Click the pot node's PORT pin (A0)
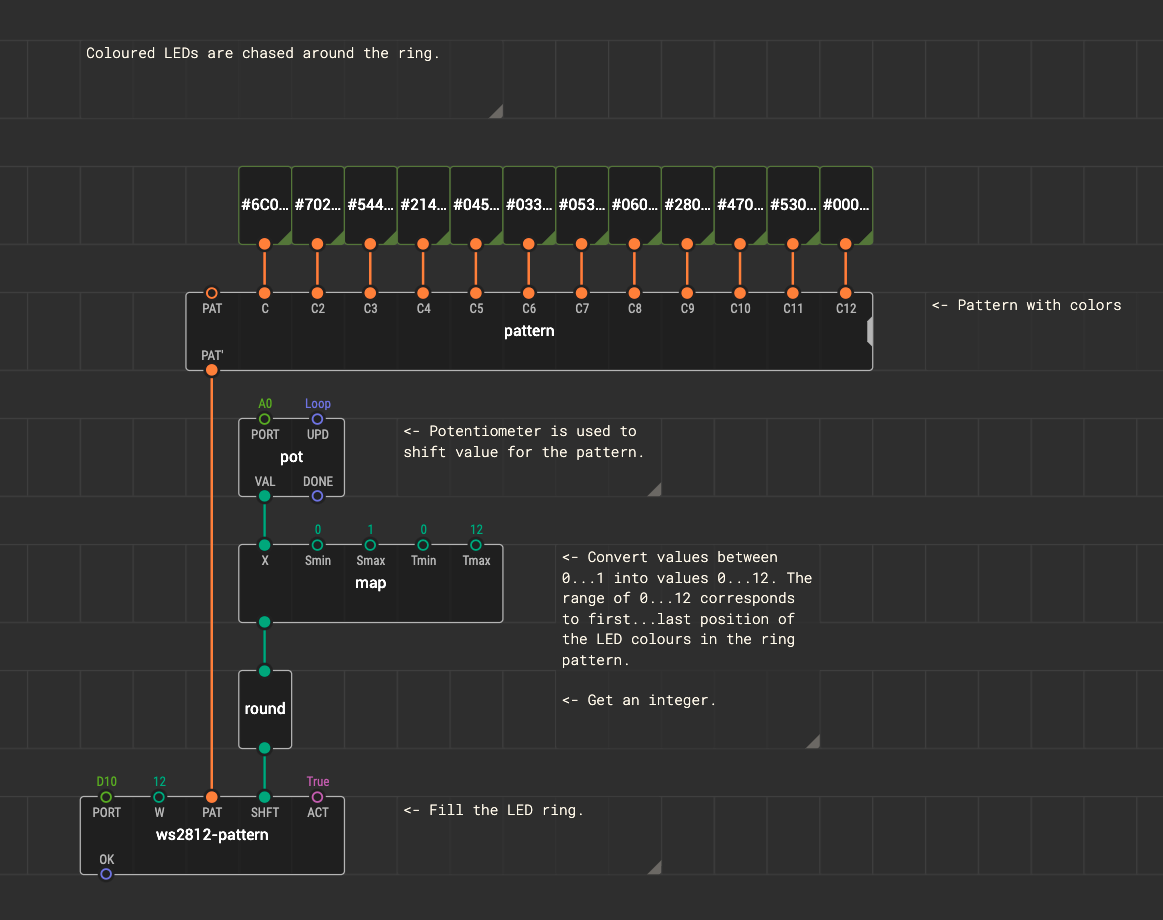The width and height of the screenshot is (1163, 920). [265, 419]
